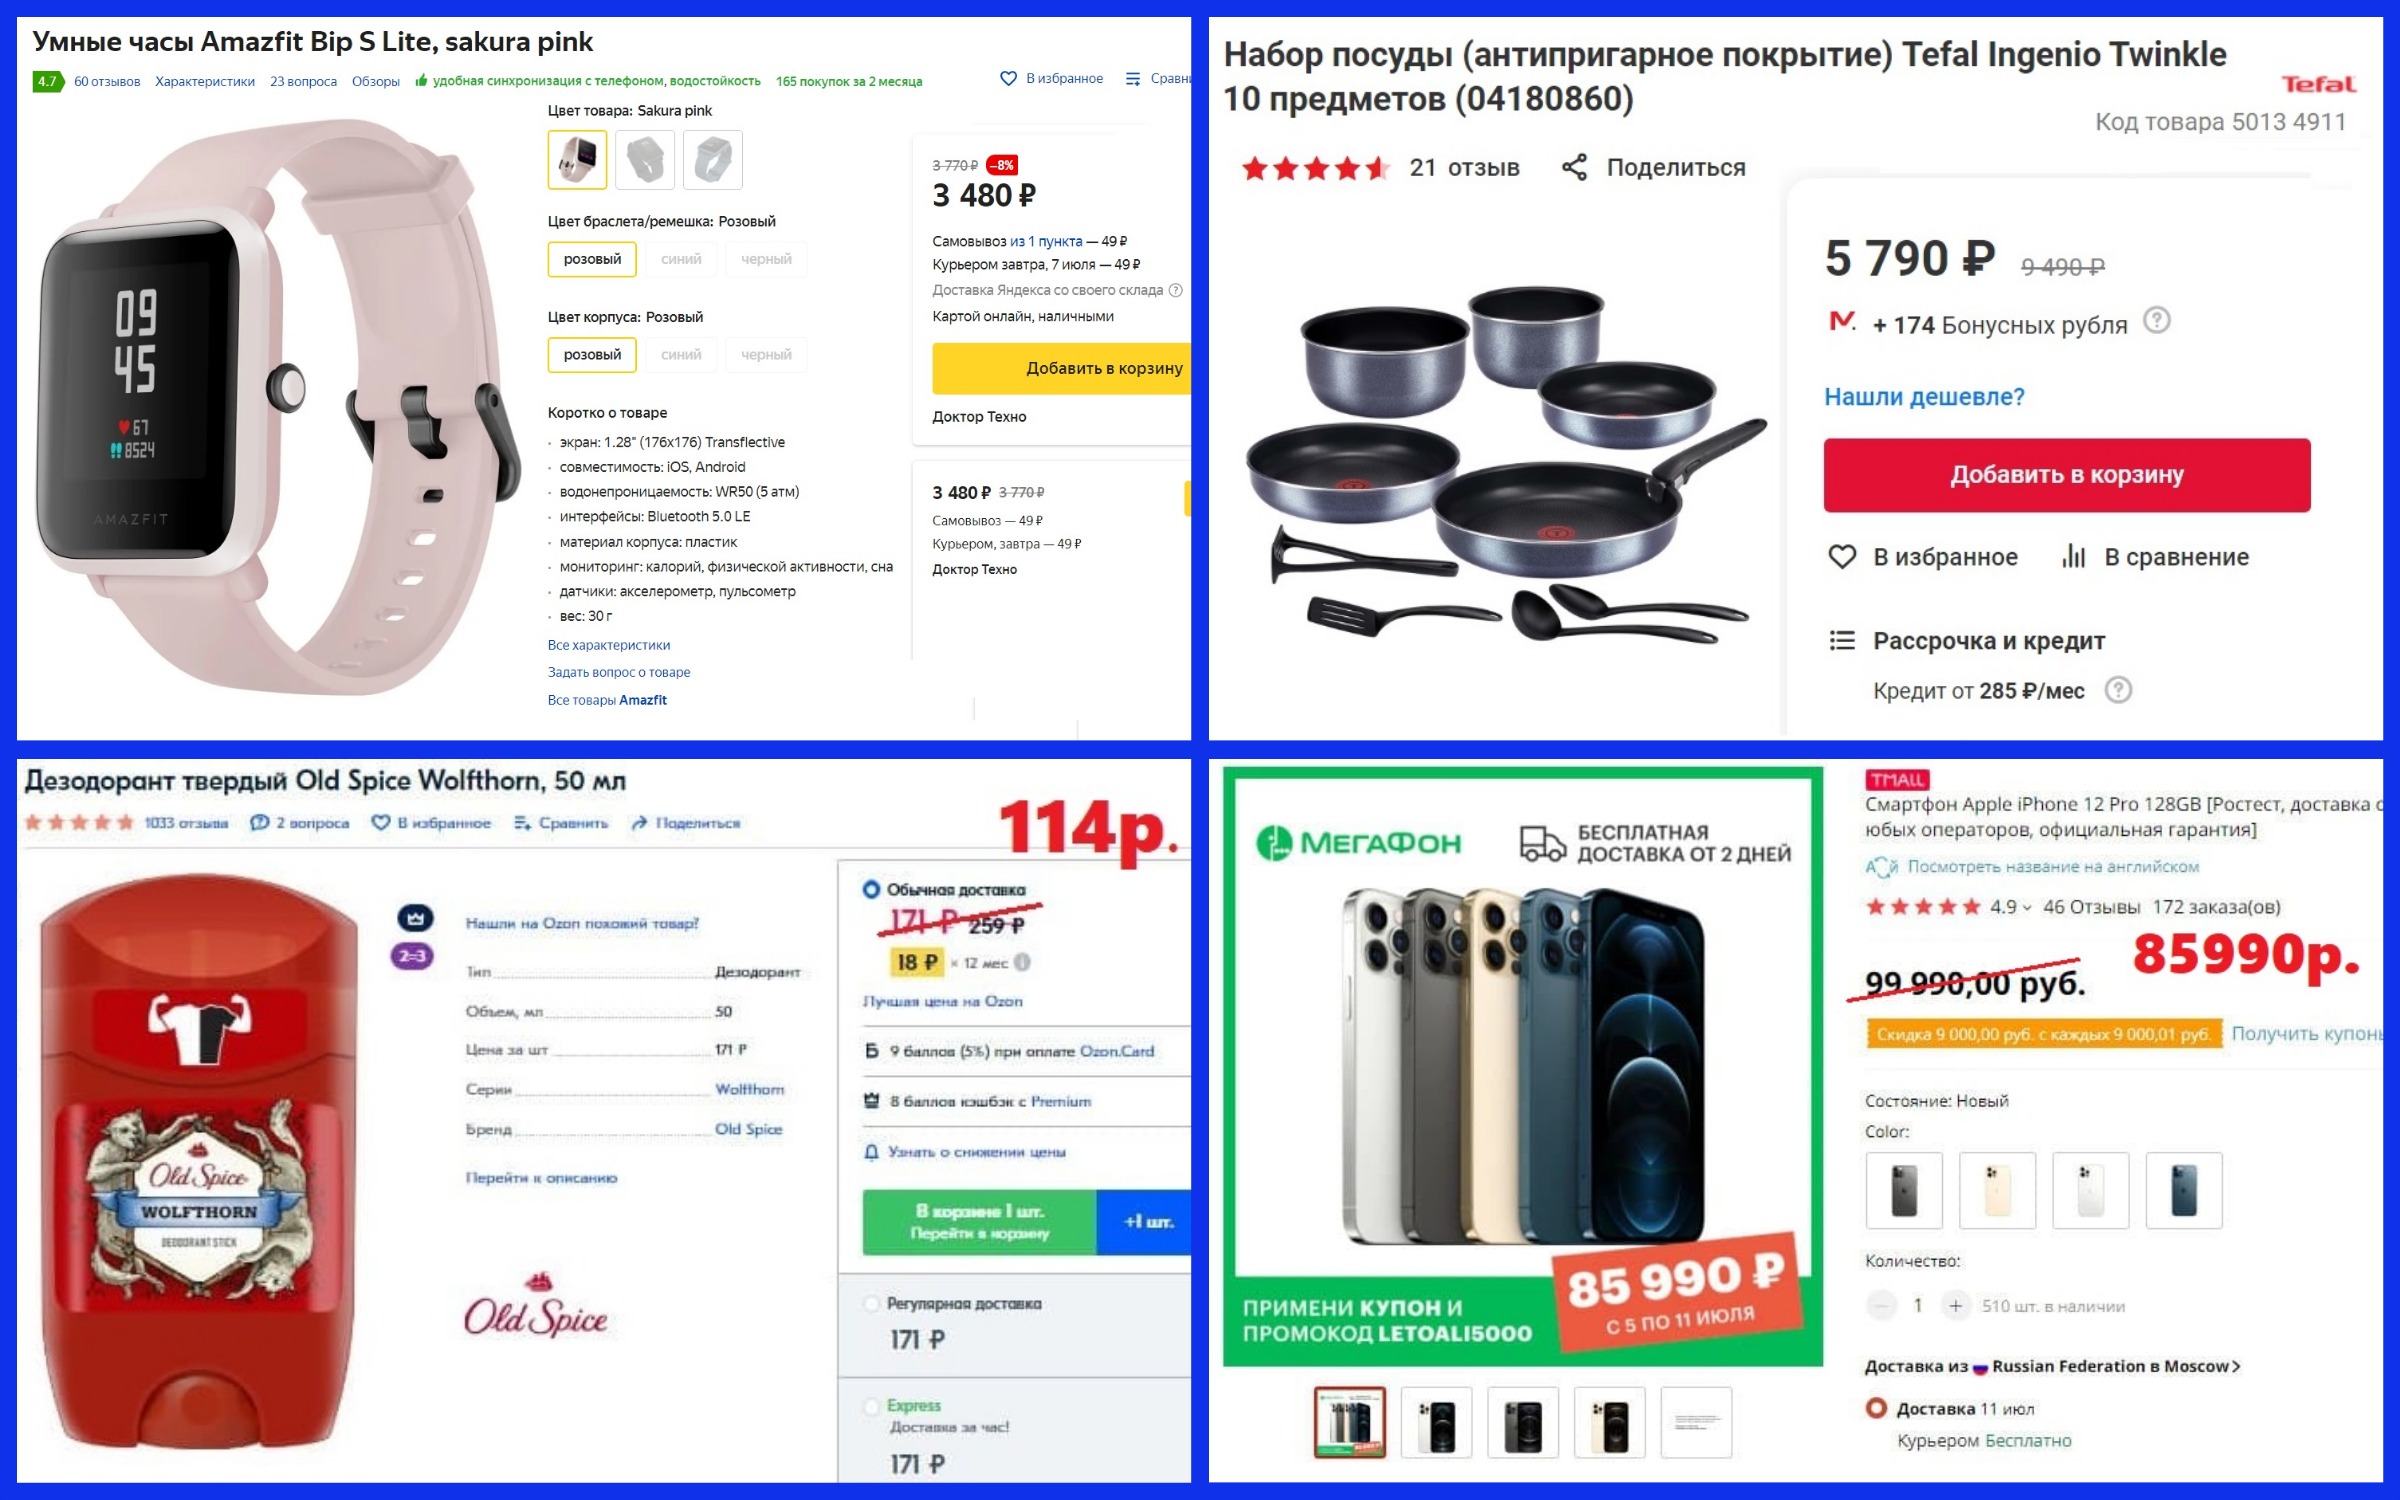Open the 'Нашли дешевле?' link
The width and height of the screenshot is (2400, 1500).
coord(1924,396)
